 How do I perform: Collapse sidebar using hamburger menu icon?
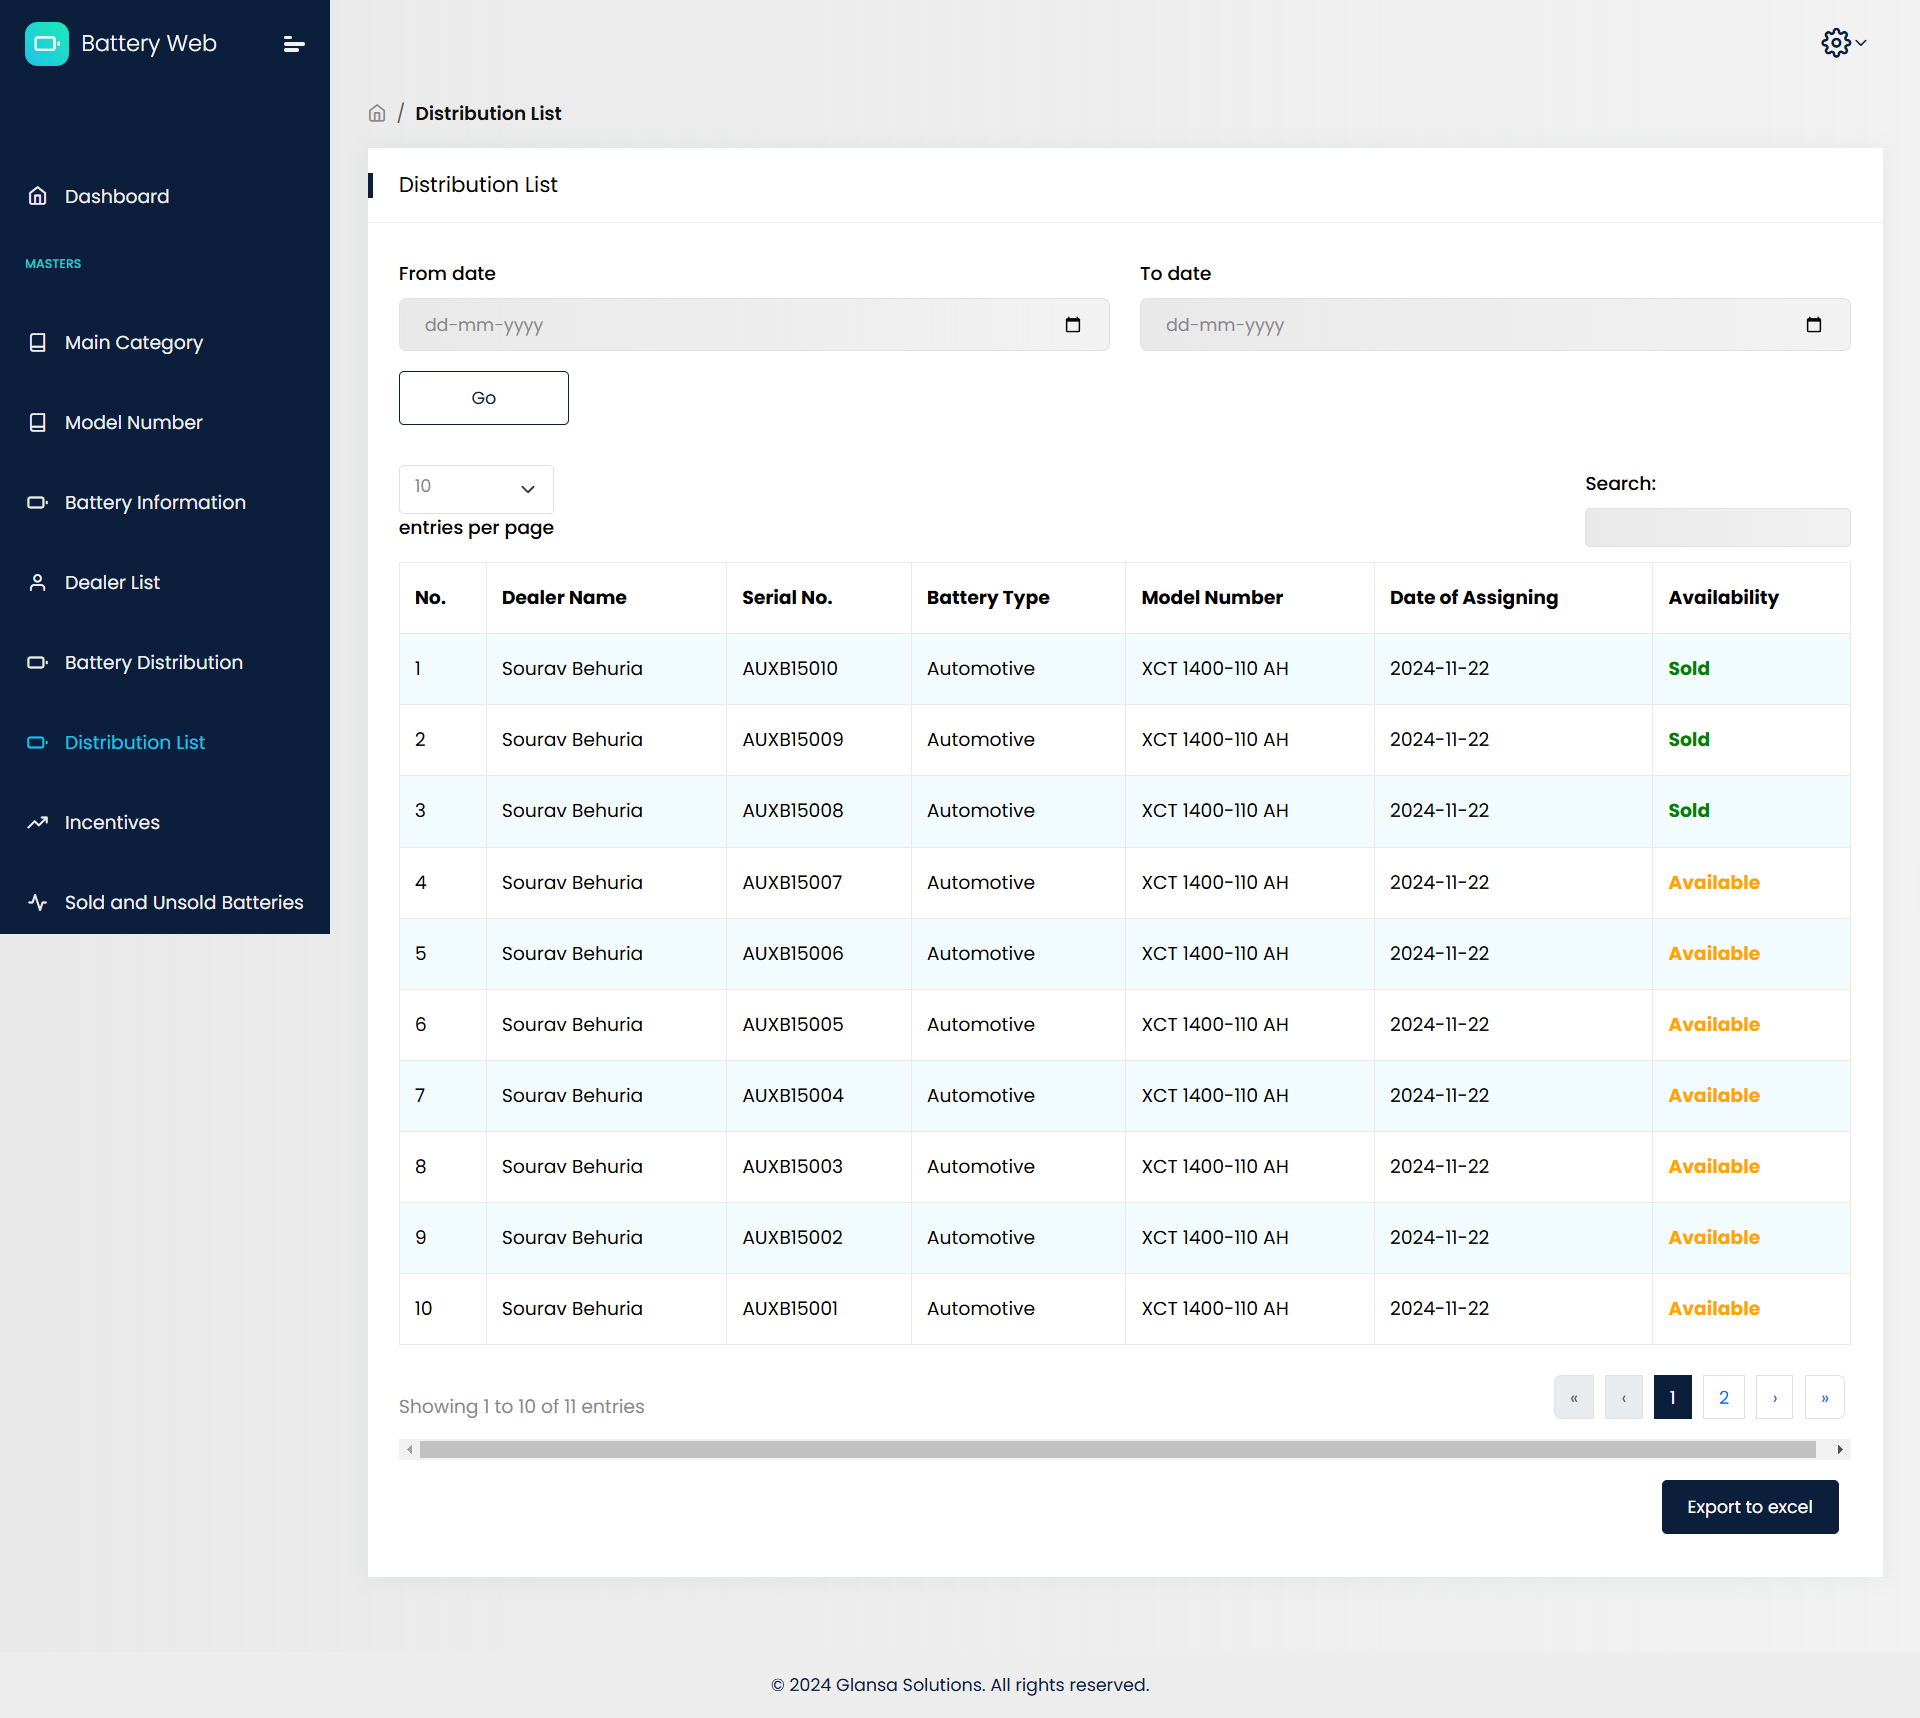[x=293, y=44]
